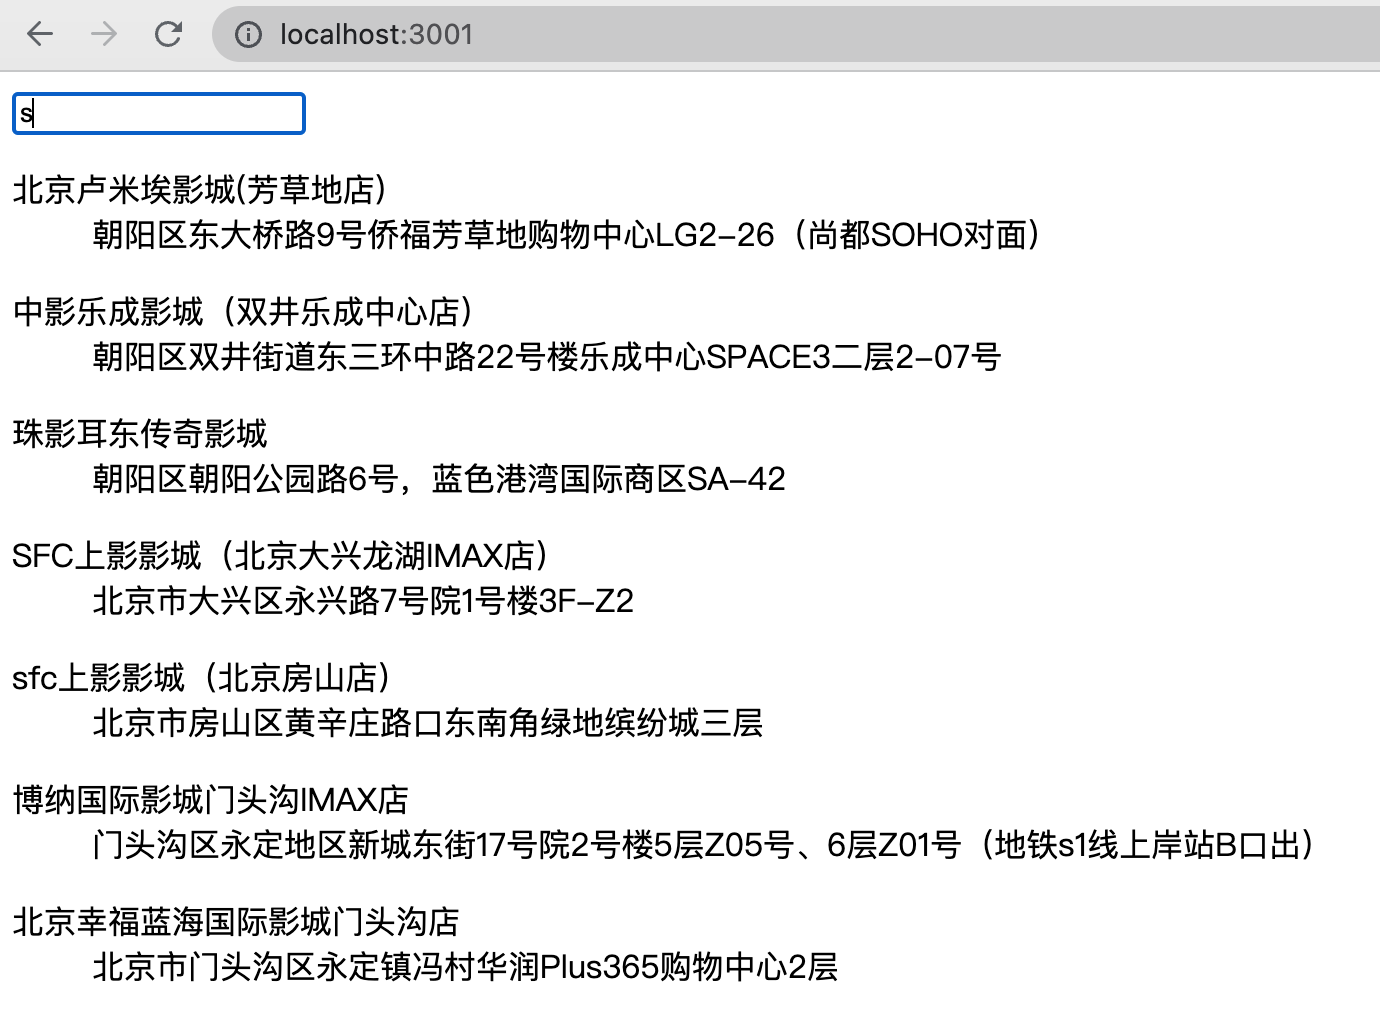Select 中影乐成影城（双井乐成中心店）entry
This screenshot has height=1036, width=1380.
[x=243, y=312]
